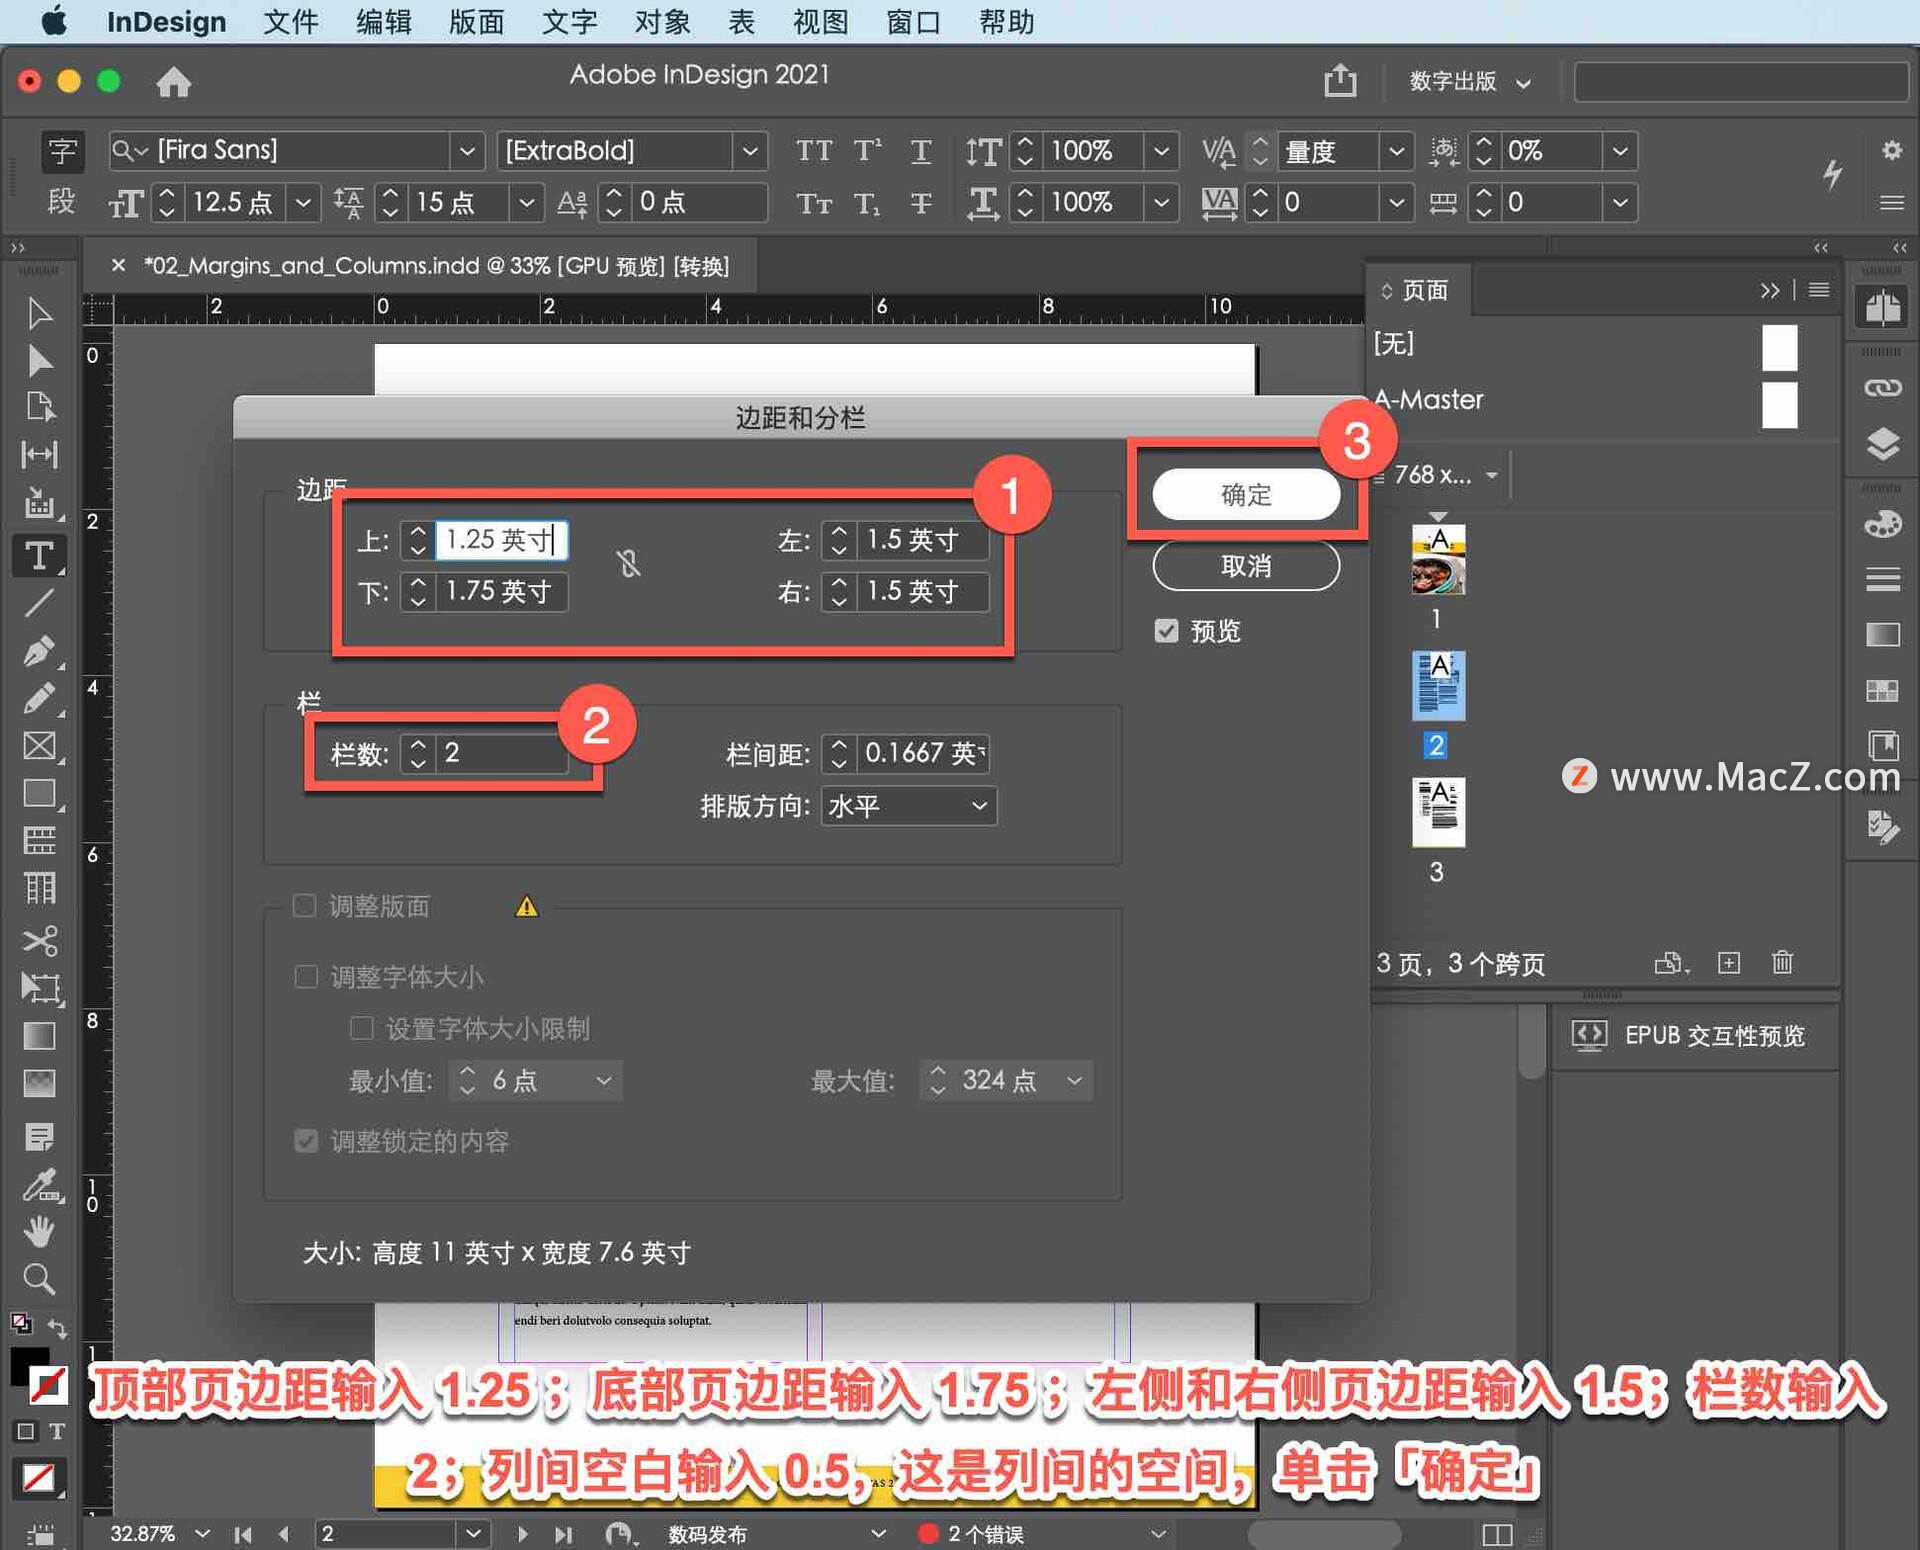This screenshot has height=1550, width=1920.
Task: Go to first page button
Action: coord(243,1534)
